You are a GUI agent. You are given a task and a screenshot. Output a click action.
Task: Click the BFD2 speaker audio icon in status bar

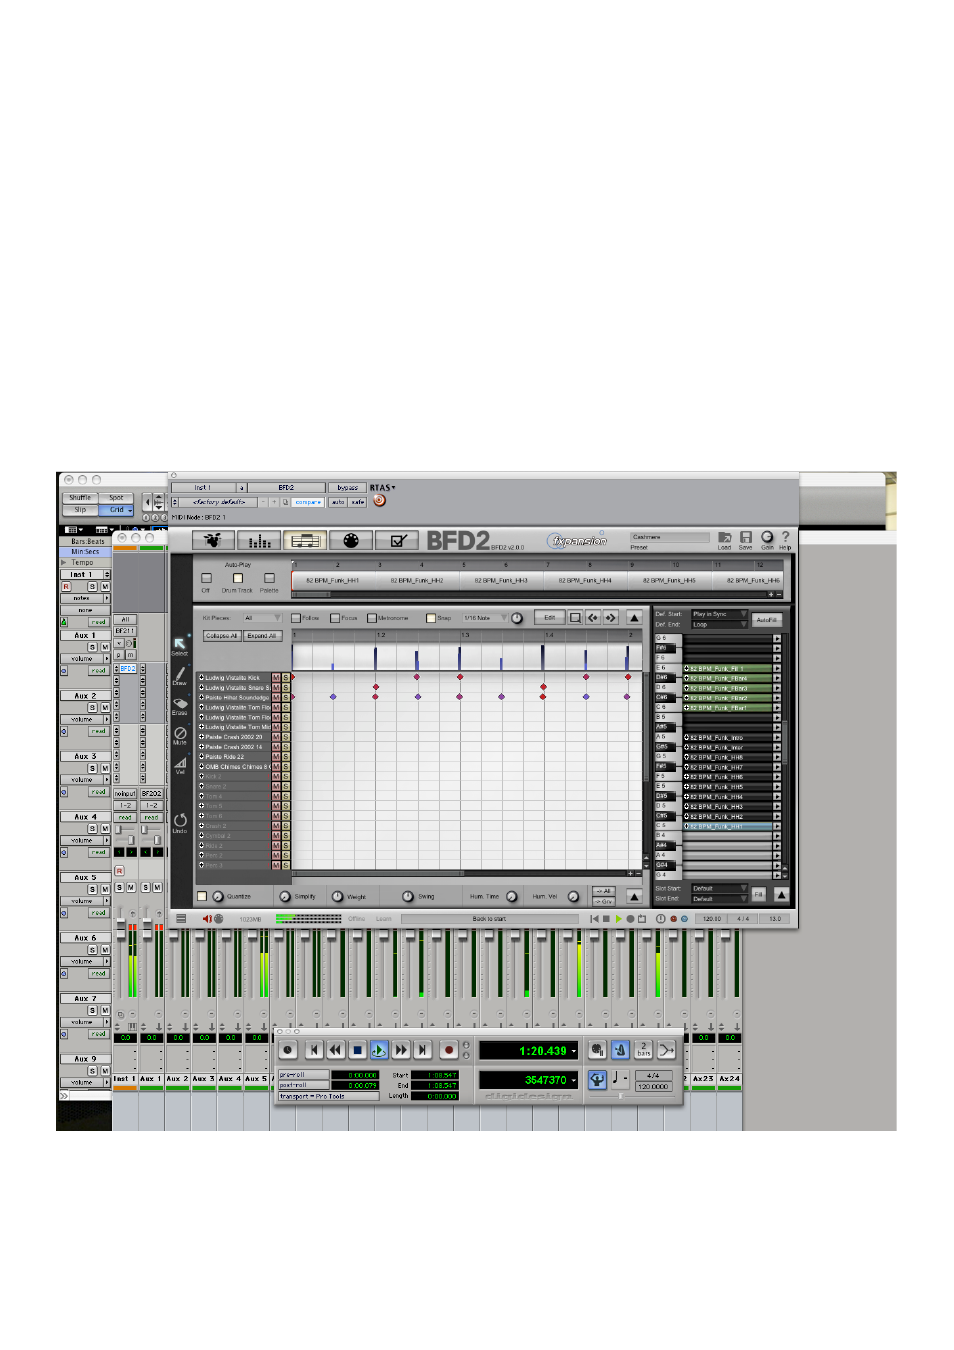(207, 919)
